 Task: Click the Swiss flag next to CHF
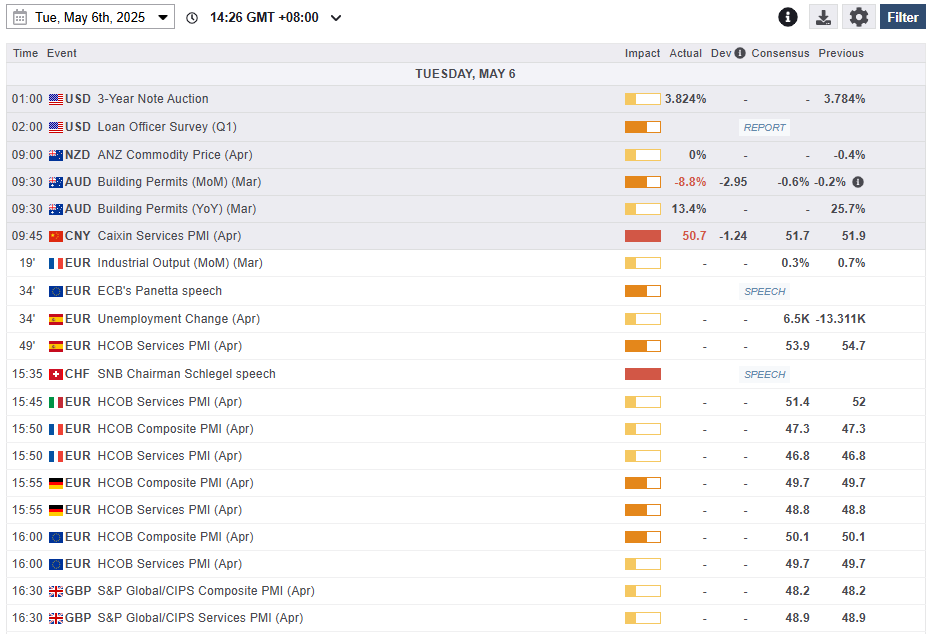point(56,374)
